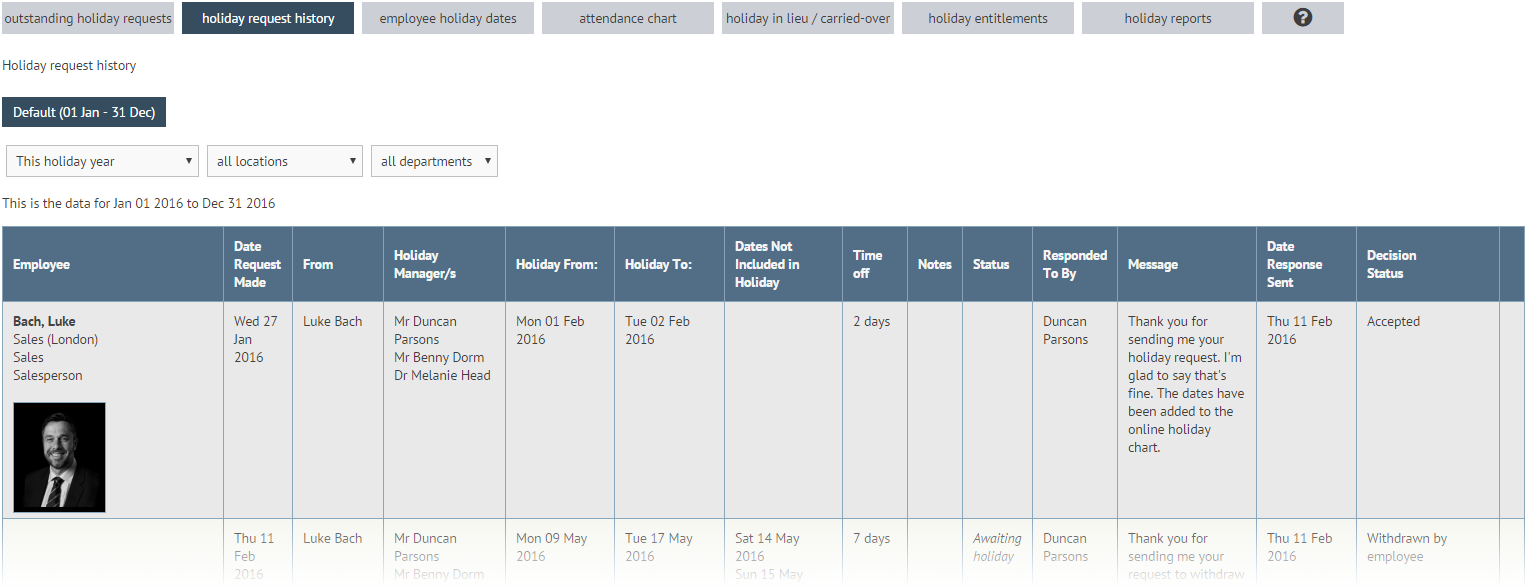Click the help question mark icon
This screenshot has height=587, width=1527.
coord(1302,18)
